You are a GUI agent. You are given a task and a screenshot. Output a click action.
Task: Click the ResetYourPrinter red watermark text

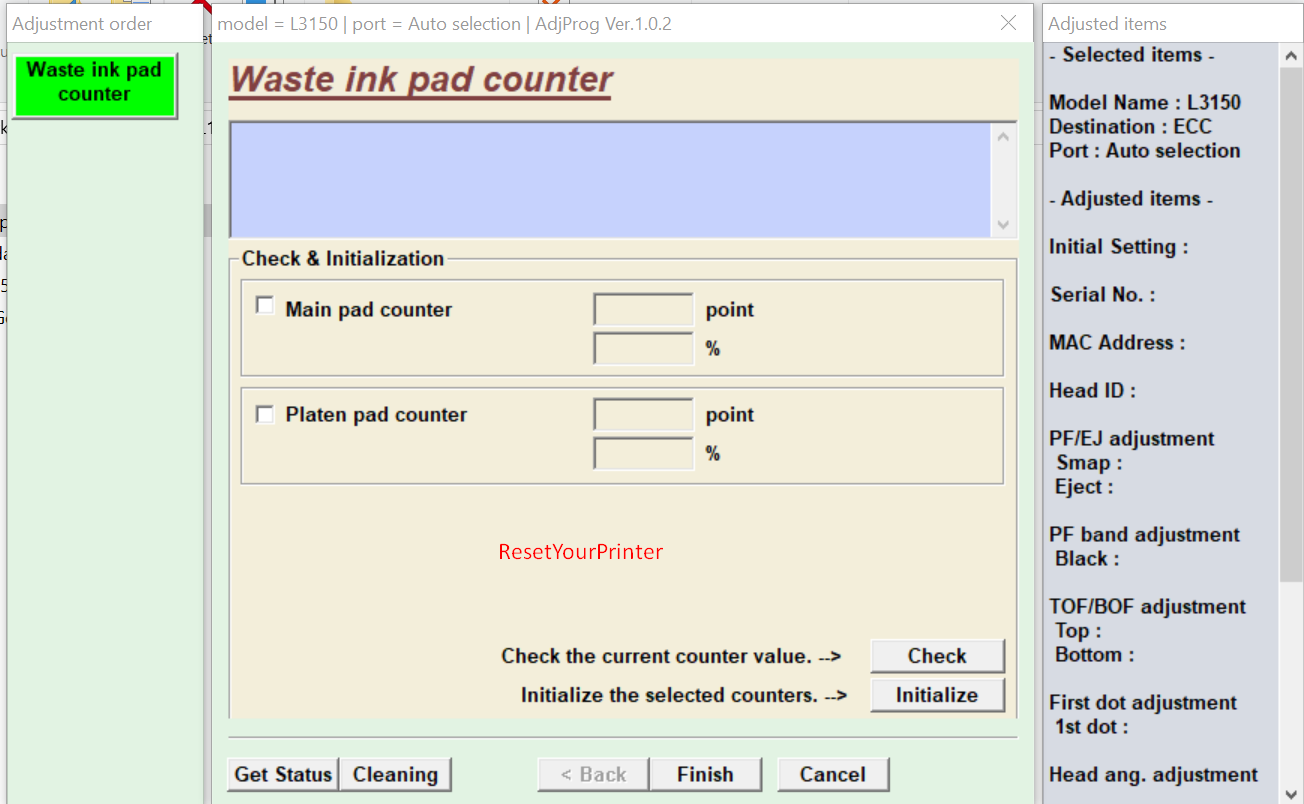tap(580, 551)
